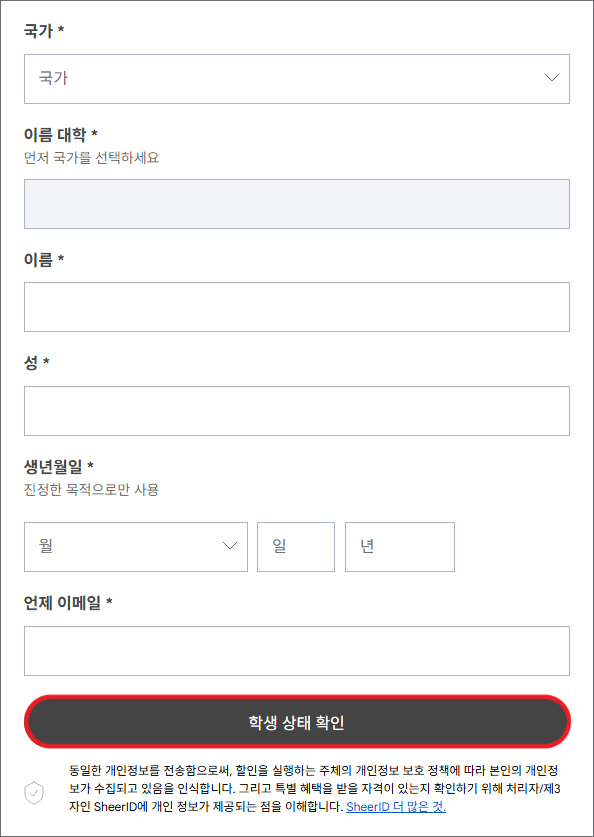The height and width of the screenshot is (837, 594).
Task: Click the 먼저 국가를 선택하세요 helper text
Action: pyautogui.click(x=92, y=158)
